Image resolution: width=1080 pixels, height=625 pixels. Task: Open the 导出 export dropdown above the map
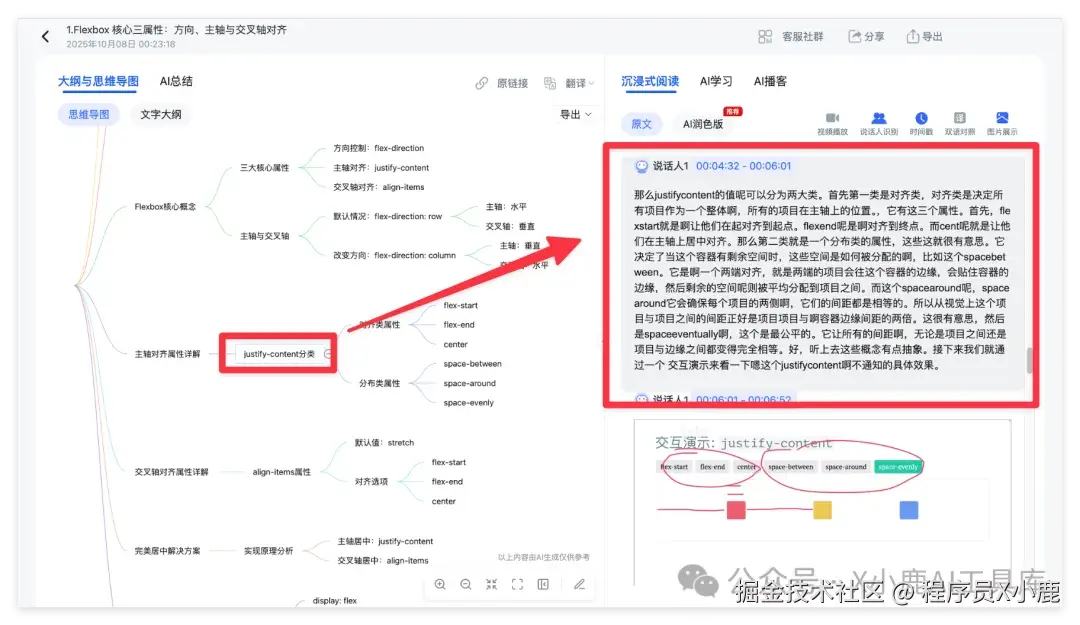point(573,114)
